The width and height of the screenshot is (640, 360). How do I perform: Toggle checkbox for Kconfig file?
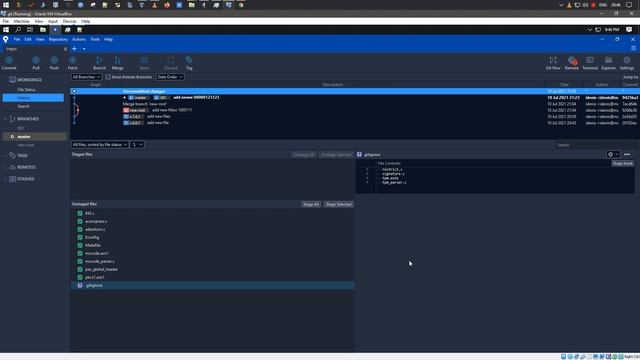coord(80,237)
